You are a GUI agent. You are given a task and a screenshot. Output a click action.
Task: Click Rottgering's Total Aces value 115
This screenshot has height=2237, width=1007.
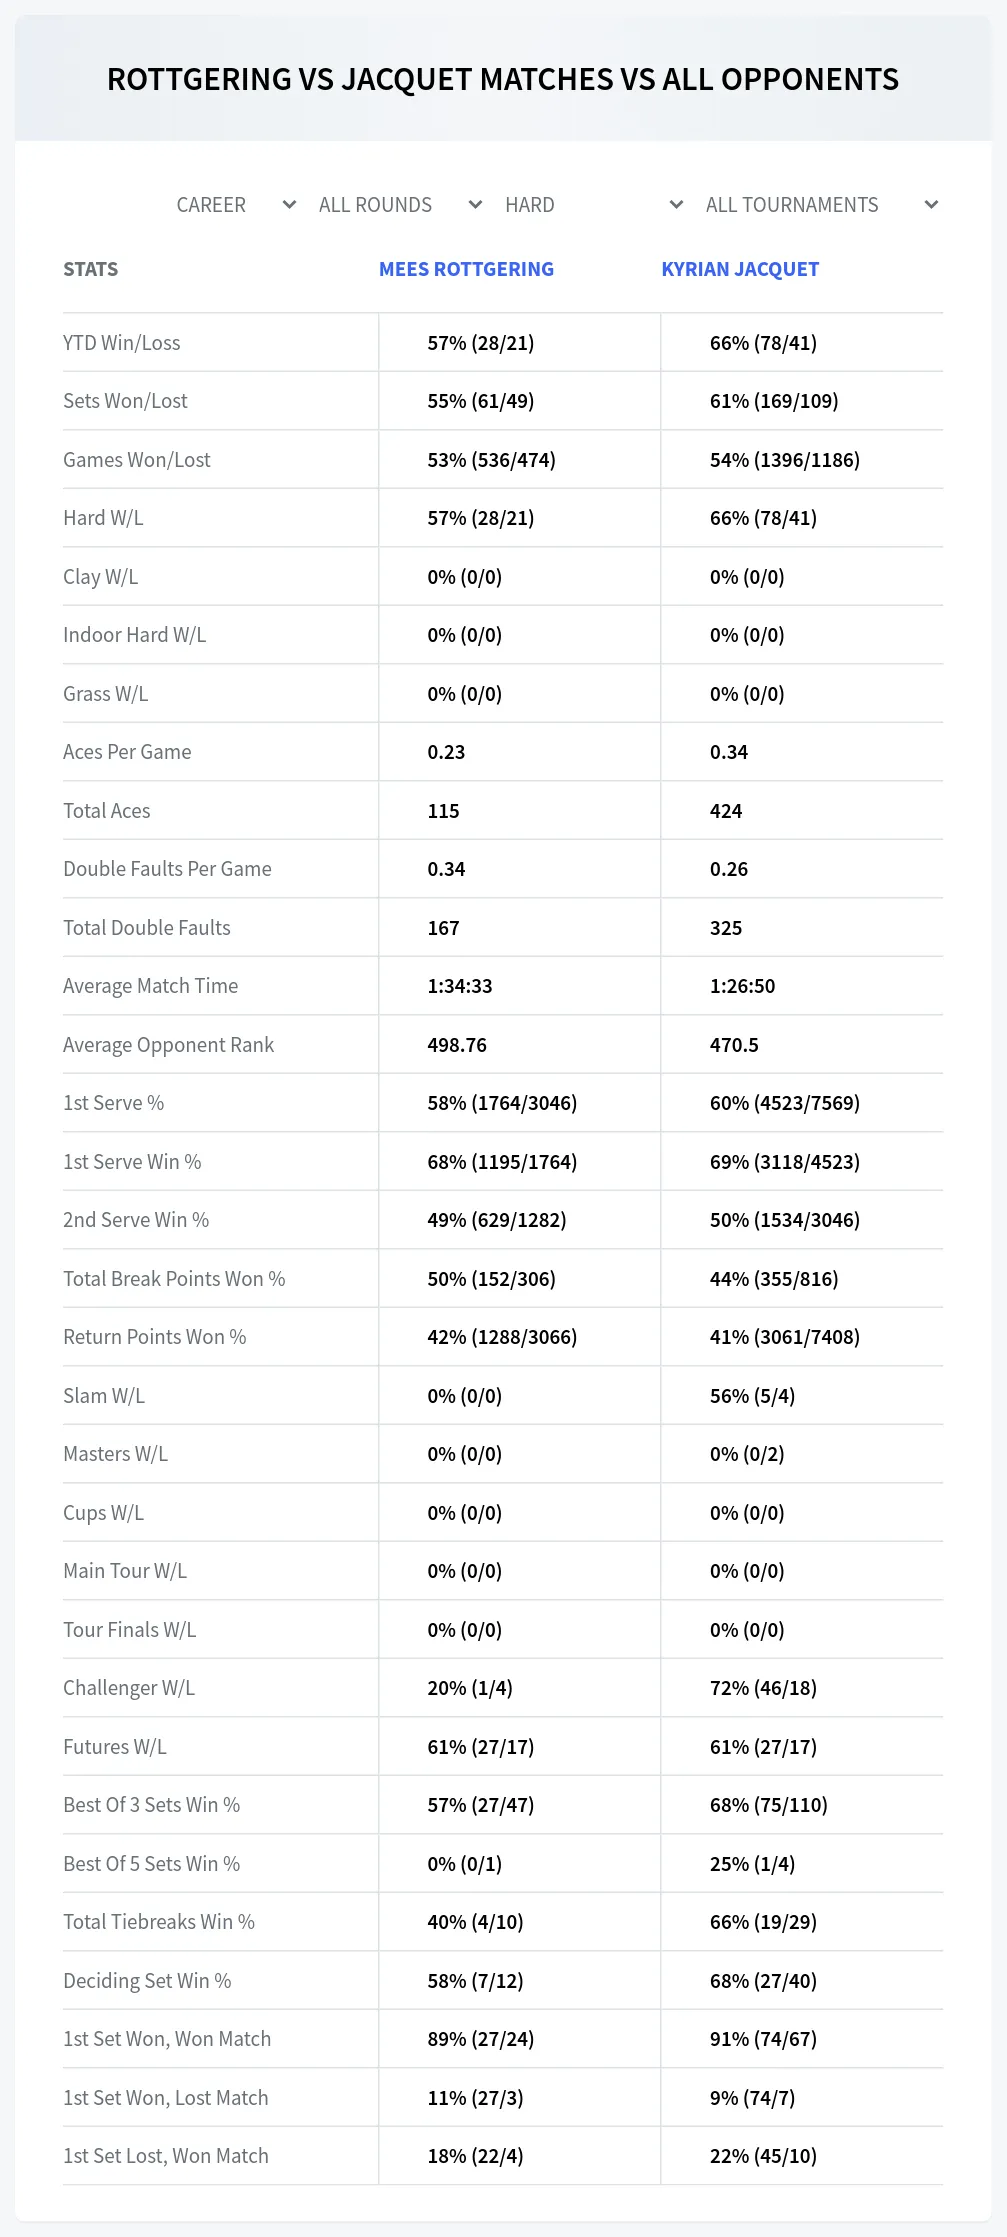443,811
